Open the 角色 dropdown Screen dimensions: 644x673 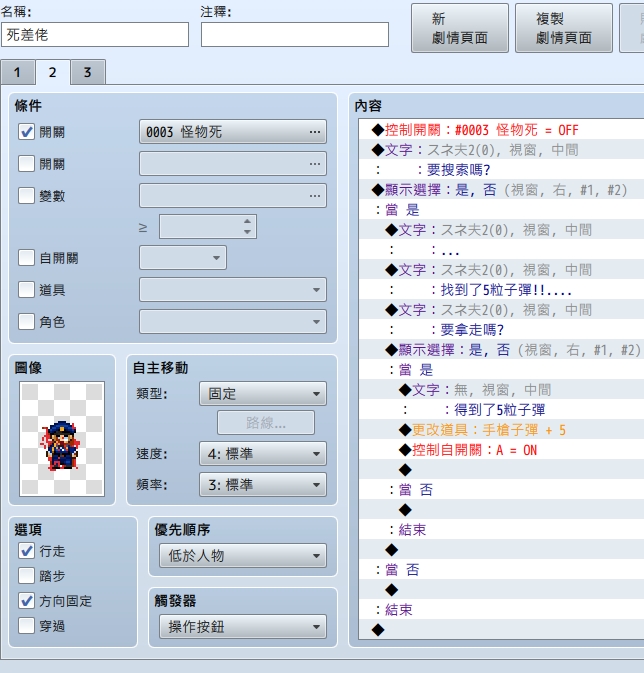(233, 321)
